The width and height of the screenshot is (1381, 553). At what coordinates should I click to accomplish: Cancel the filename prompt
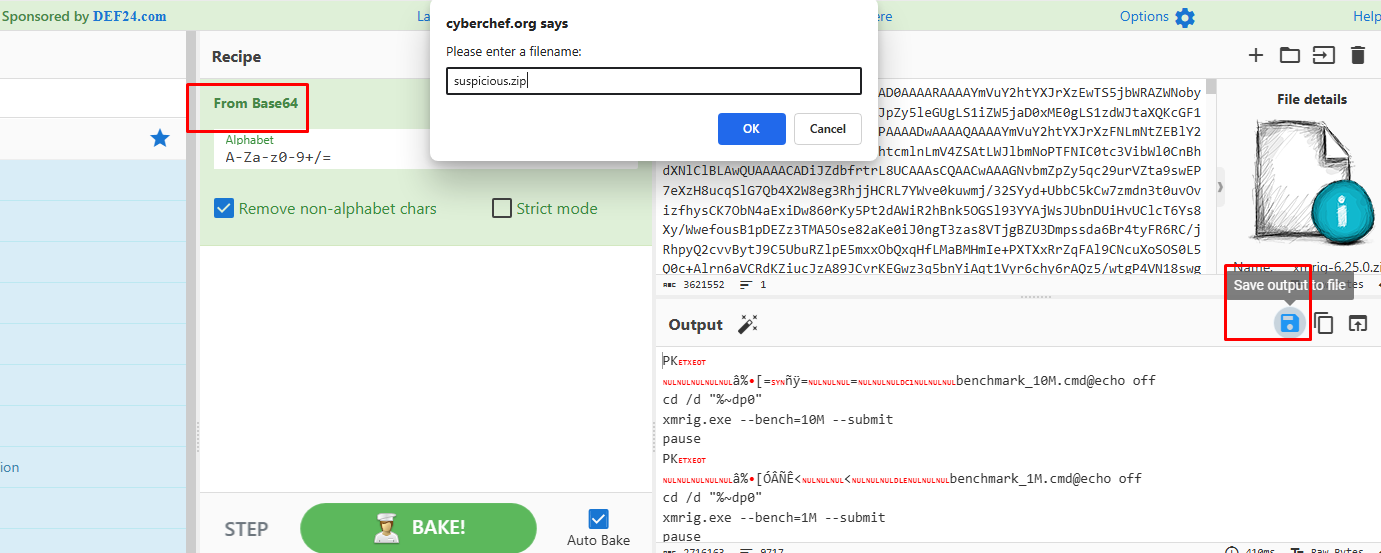[827, 128]
